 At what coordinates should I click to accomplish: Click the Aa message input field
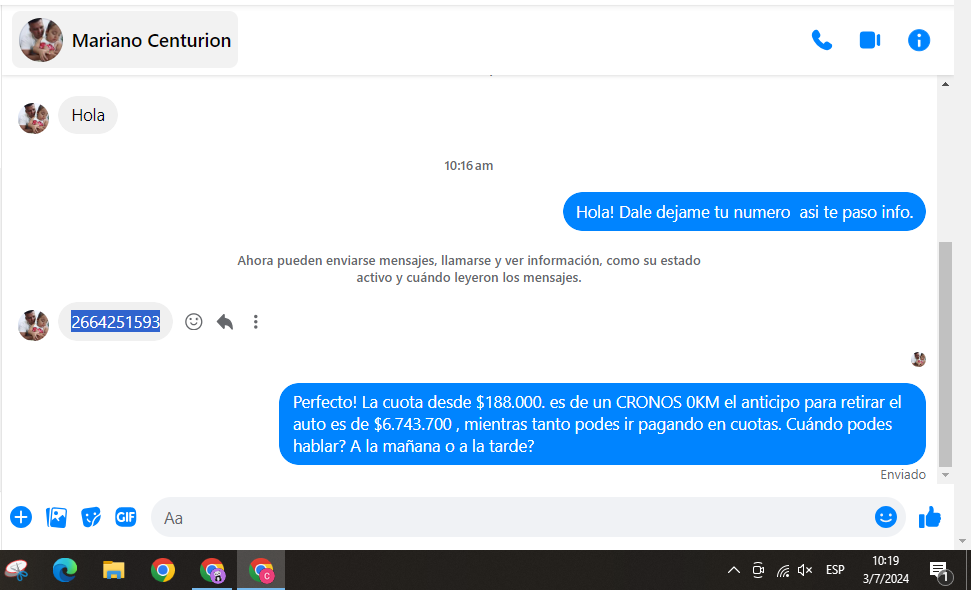click(510, 518)
